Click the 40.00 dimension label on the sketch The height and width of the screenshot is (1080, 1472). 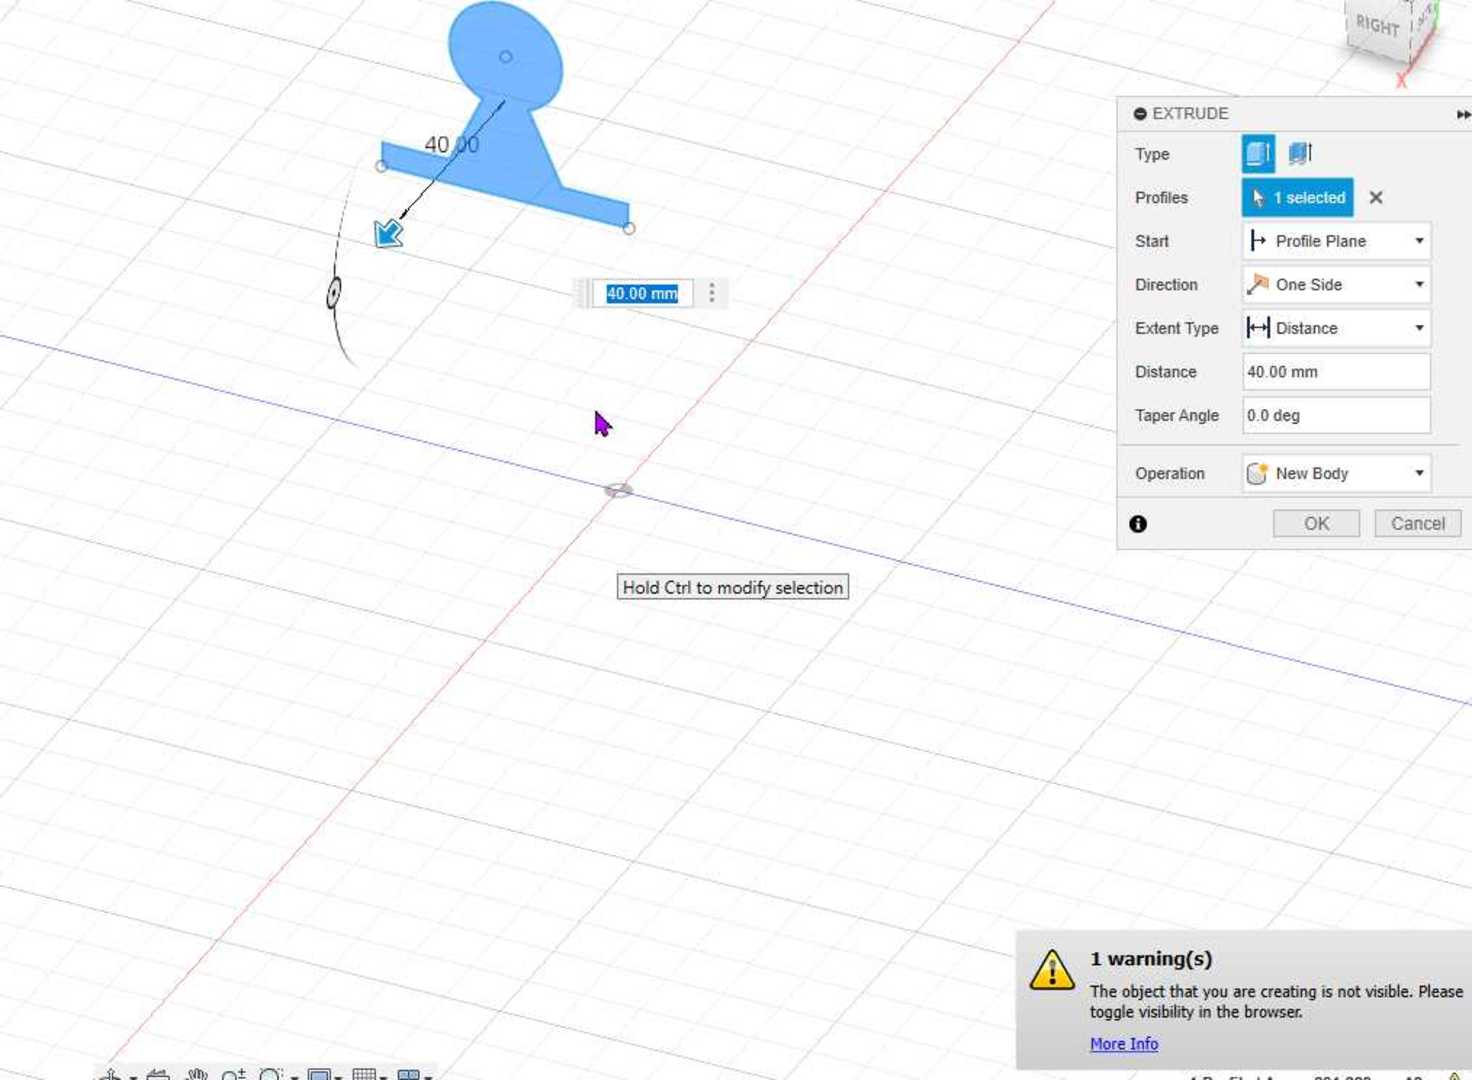(452, 145)
